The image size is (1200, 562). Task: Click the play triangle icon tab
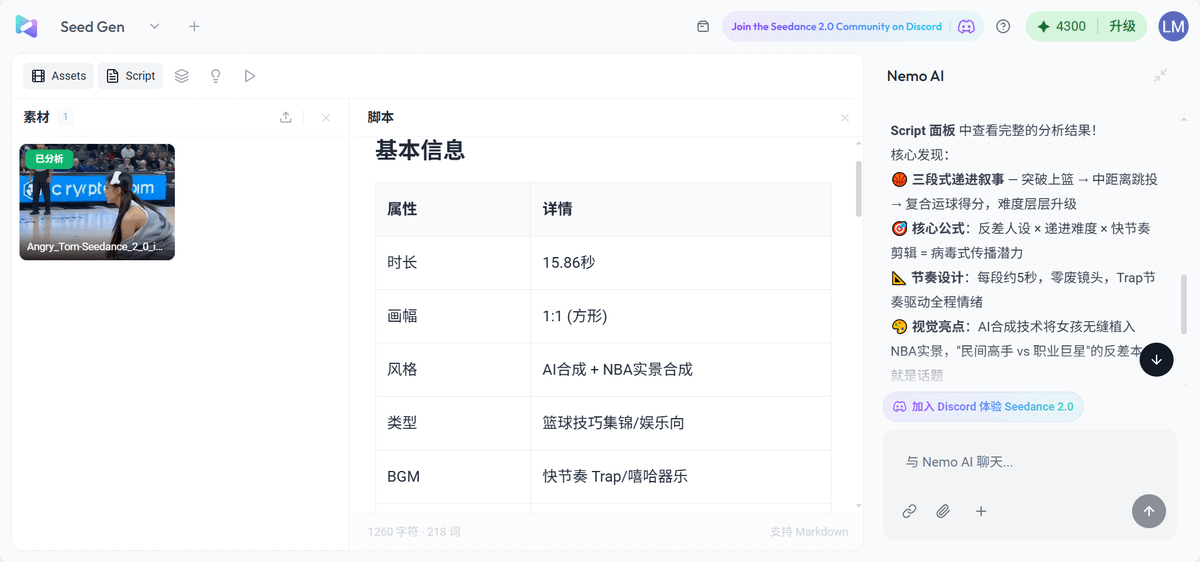pyautogui.click(x=250, y=76)
